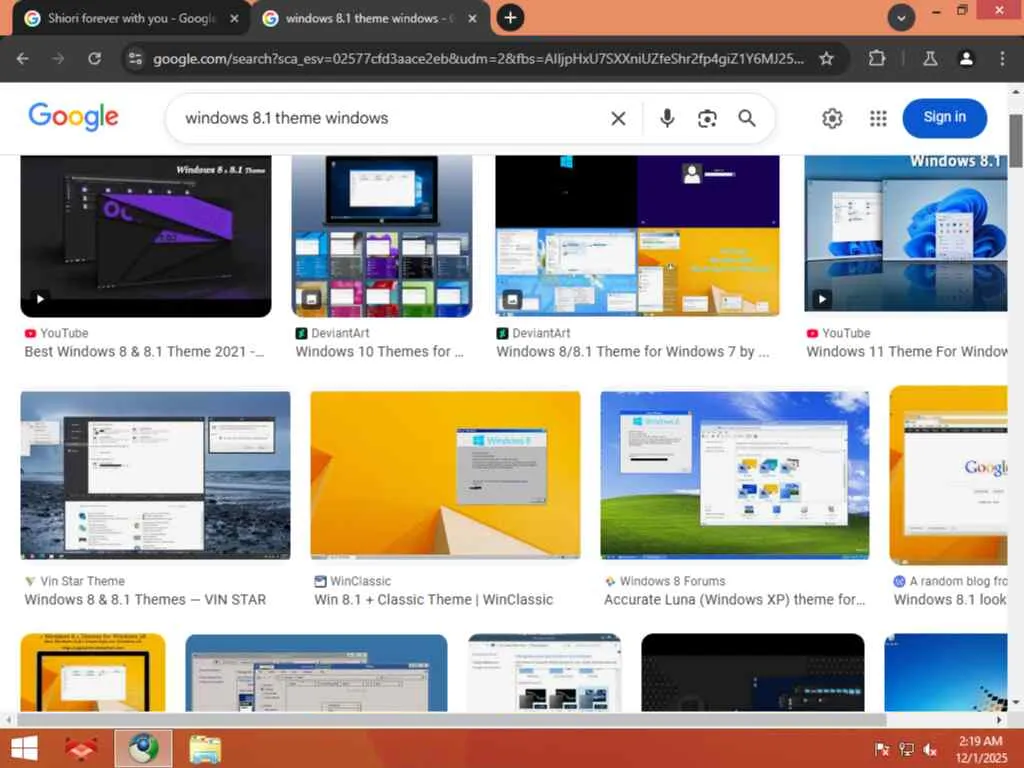Screen dimensions: 1024x768
Task: Click Windows 10 Themes for title link
Action: pyautogui.click(x=379, y=352)
